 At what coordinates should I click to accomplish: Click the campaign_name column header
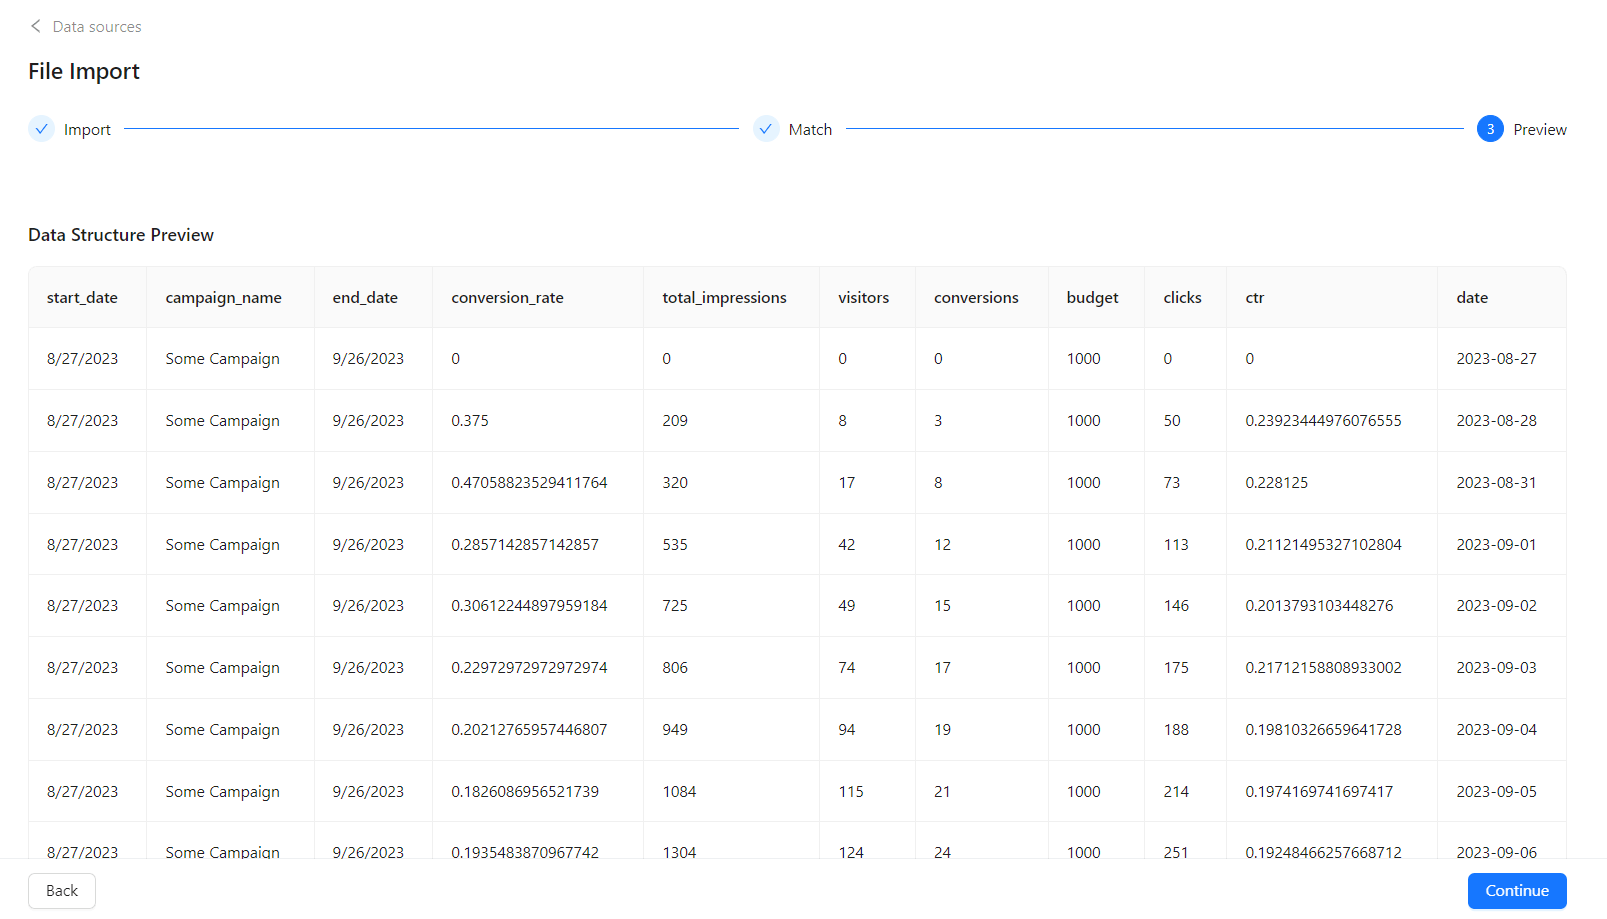[223, 298]
